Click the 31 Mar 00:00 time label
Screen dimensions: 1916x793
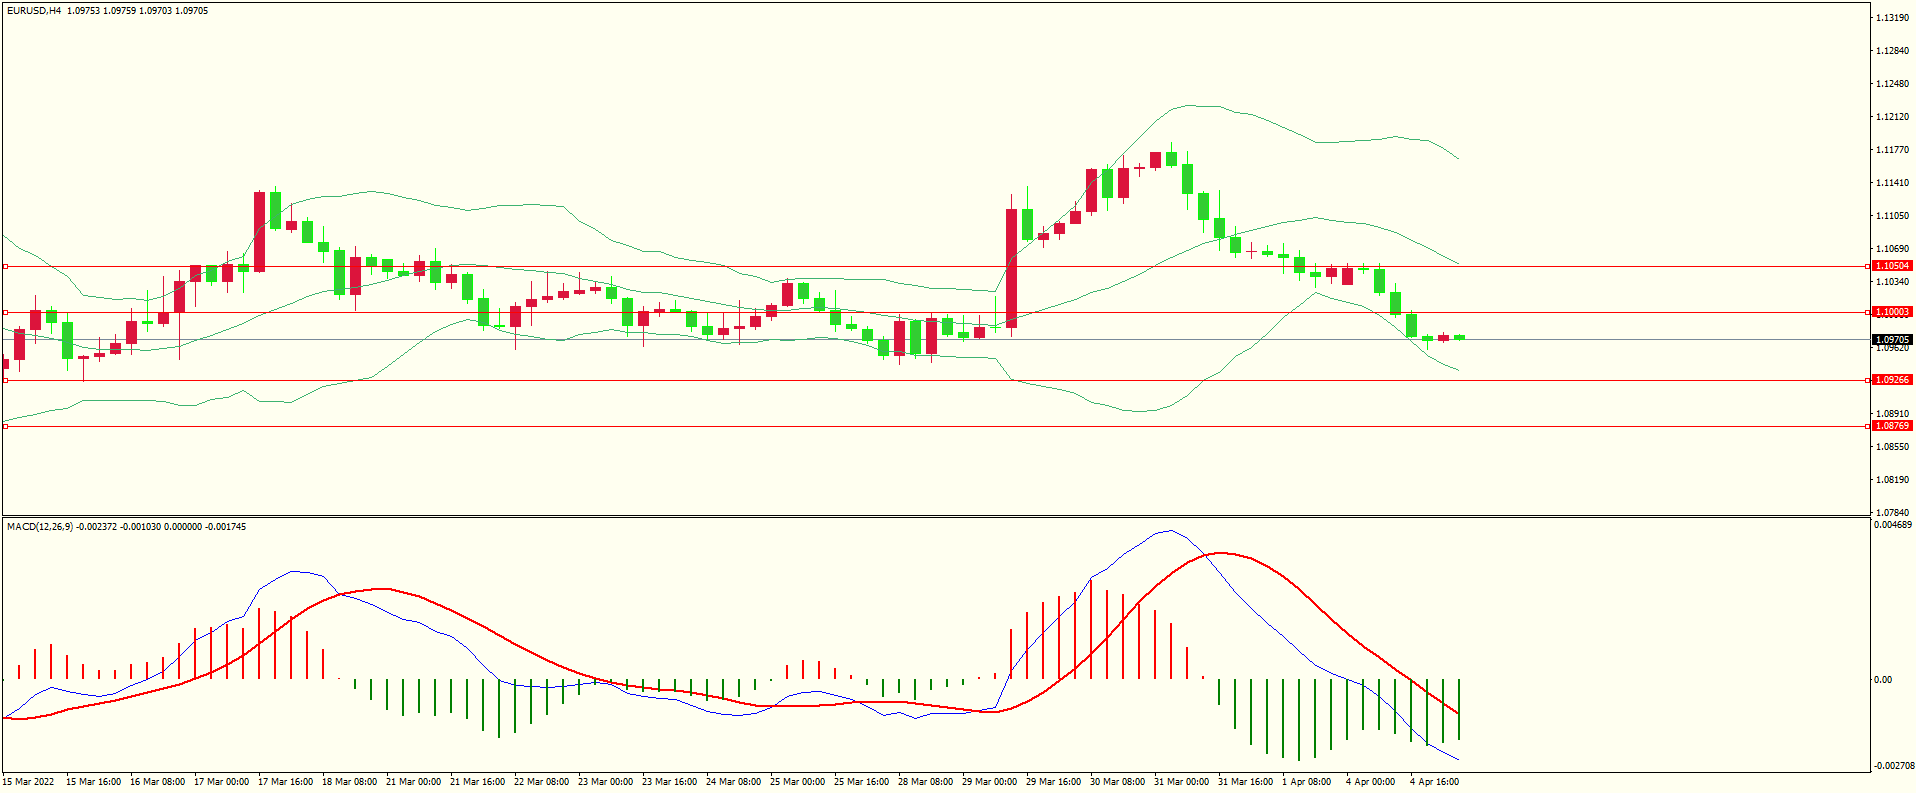[x=1181, y=782]
